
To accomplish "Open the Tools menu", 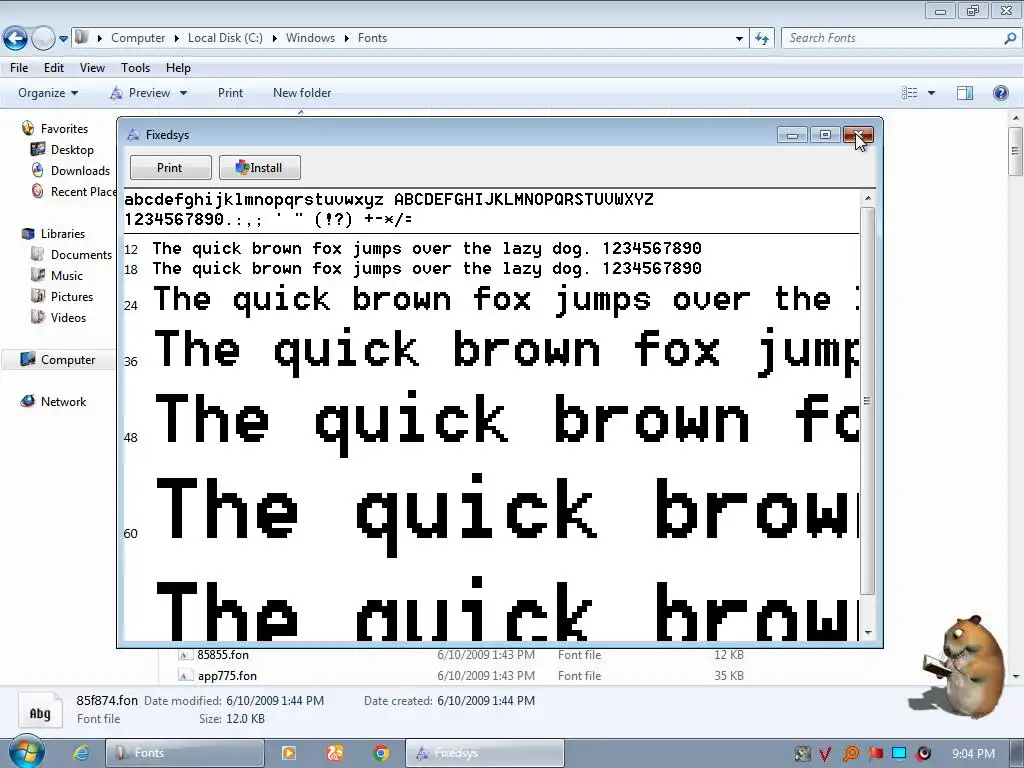I will pos(135,68).
